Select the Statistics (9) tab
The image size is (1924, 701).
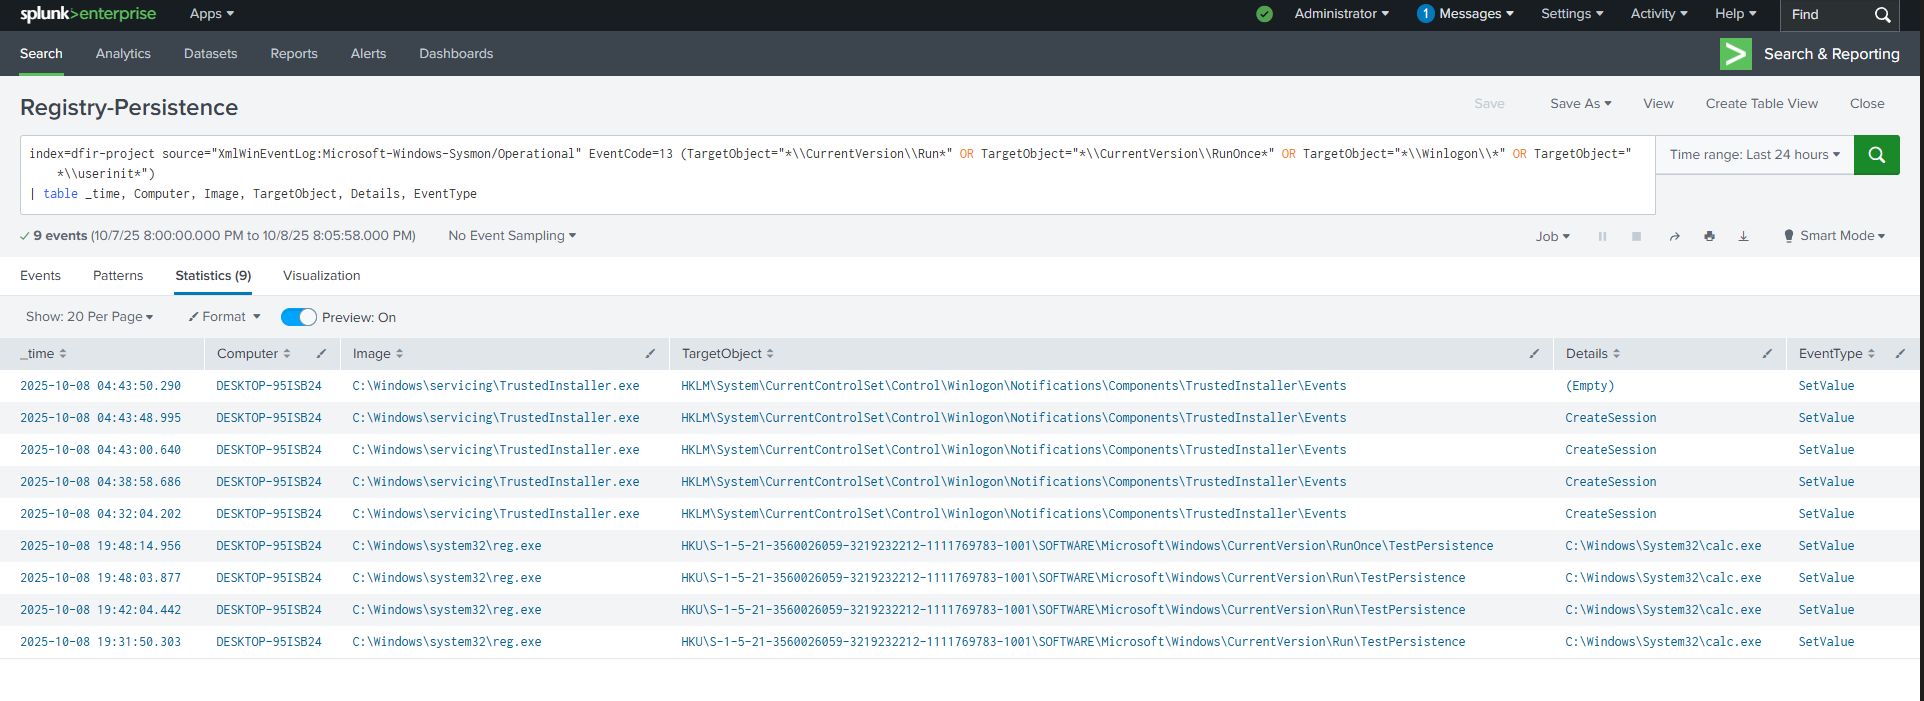(x=213, y=276)
